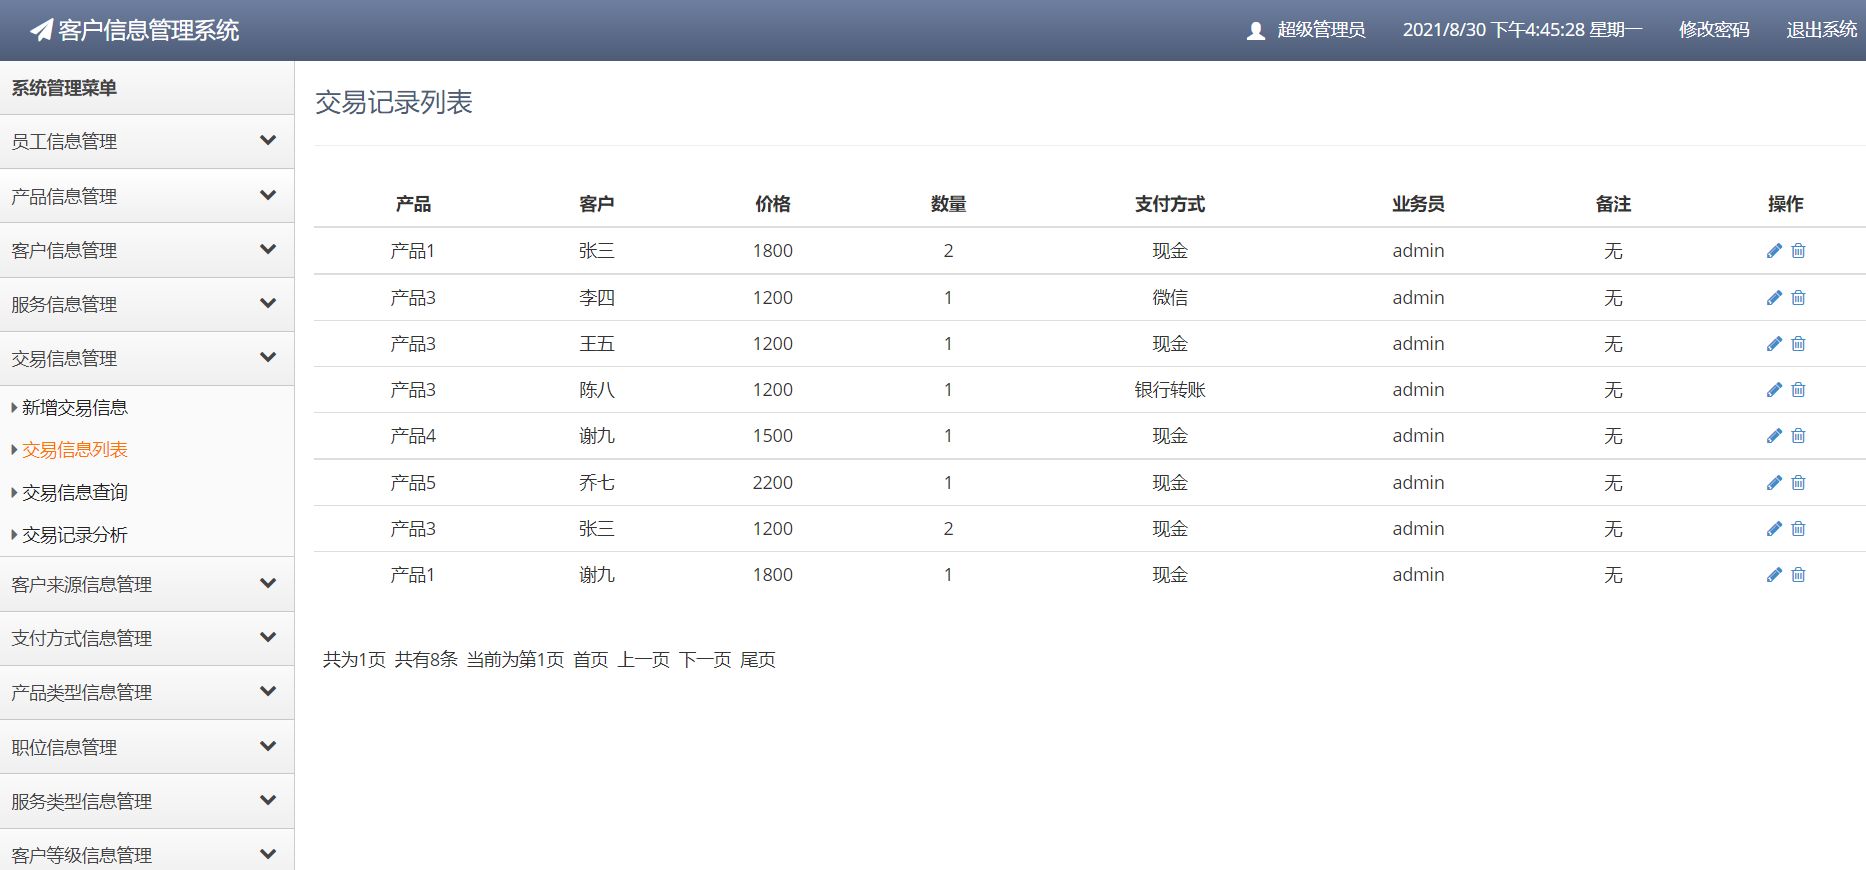This screenshot has height=870, width=1866.
Task: Go to 上一页 pagination link
Action: click(x=643, y=660)
